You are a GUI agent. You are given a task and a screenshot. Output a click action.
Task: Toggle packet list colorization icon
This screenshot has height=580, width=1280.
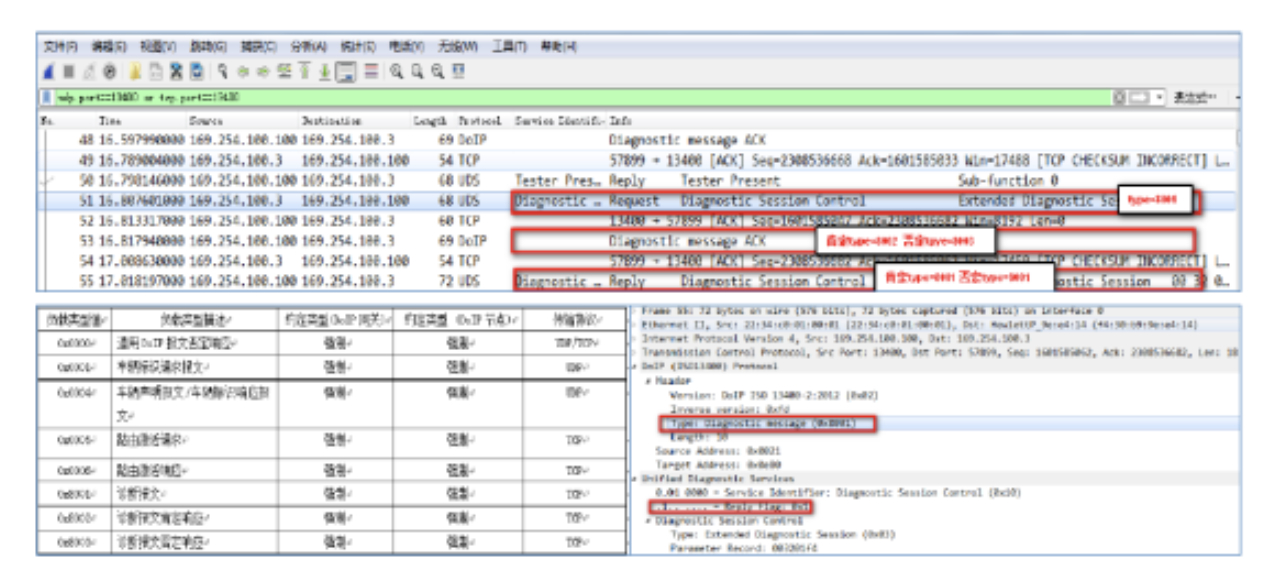372,71
